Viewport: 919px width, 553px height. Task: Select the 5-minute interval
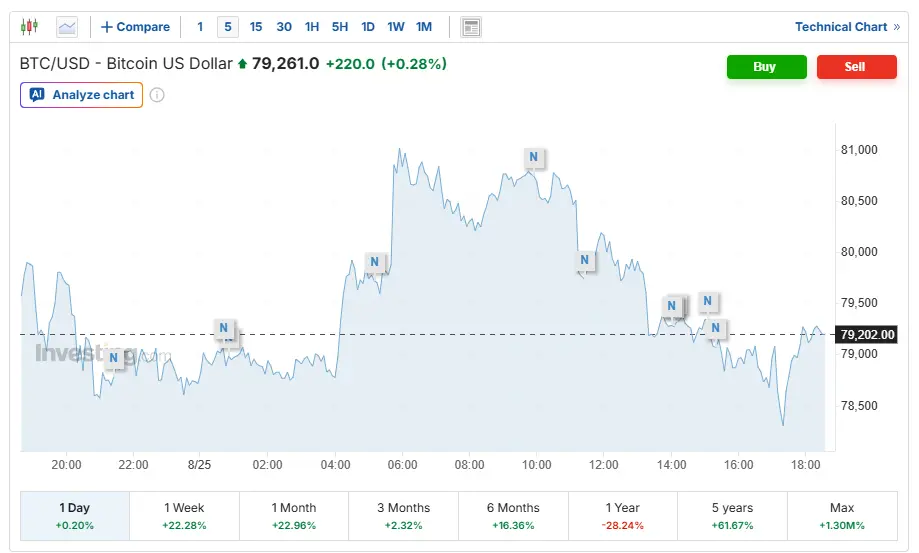click(x=228, y=27)
